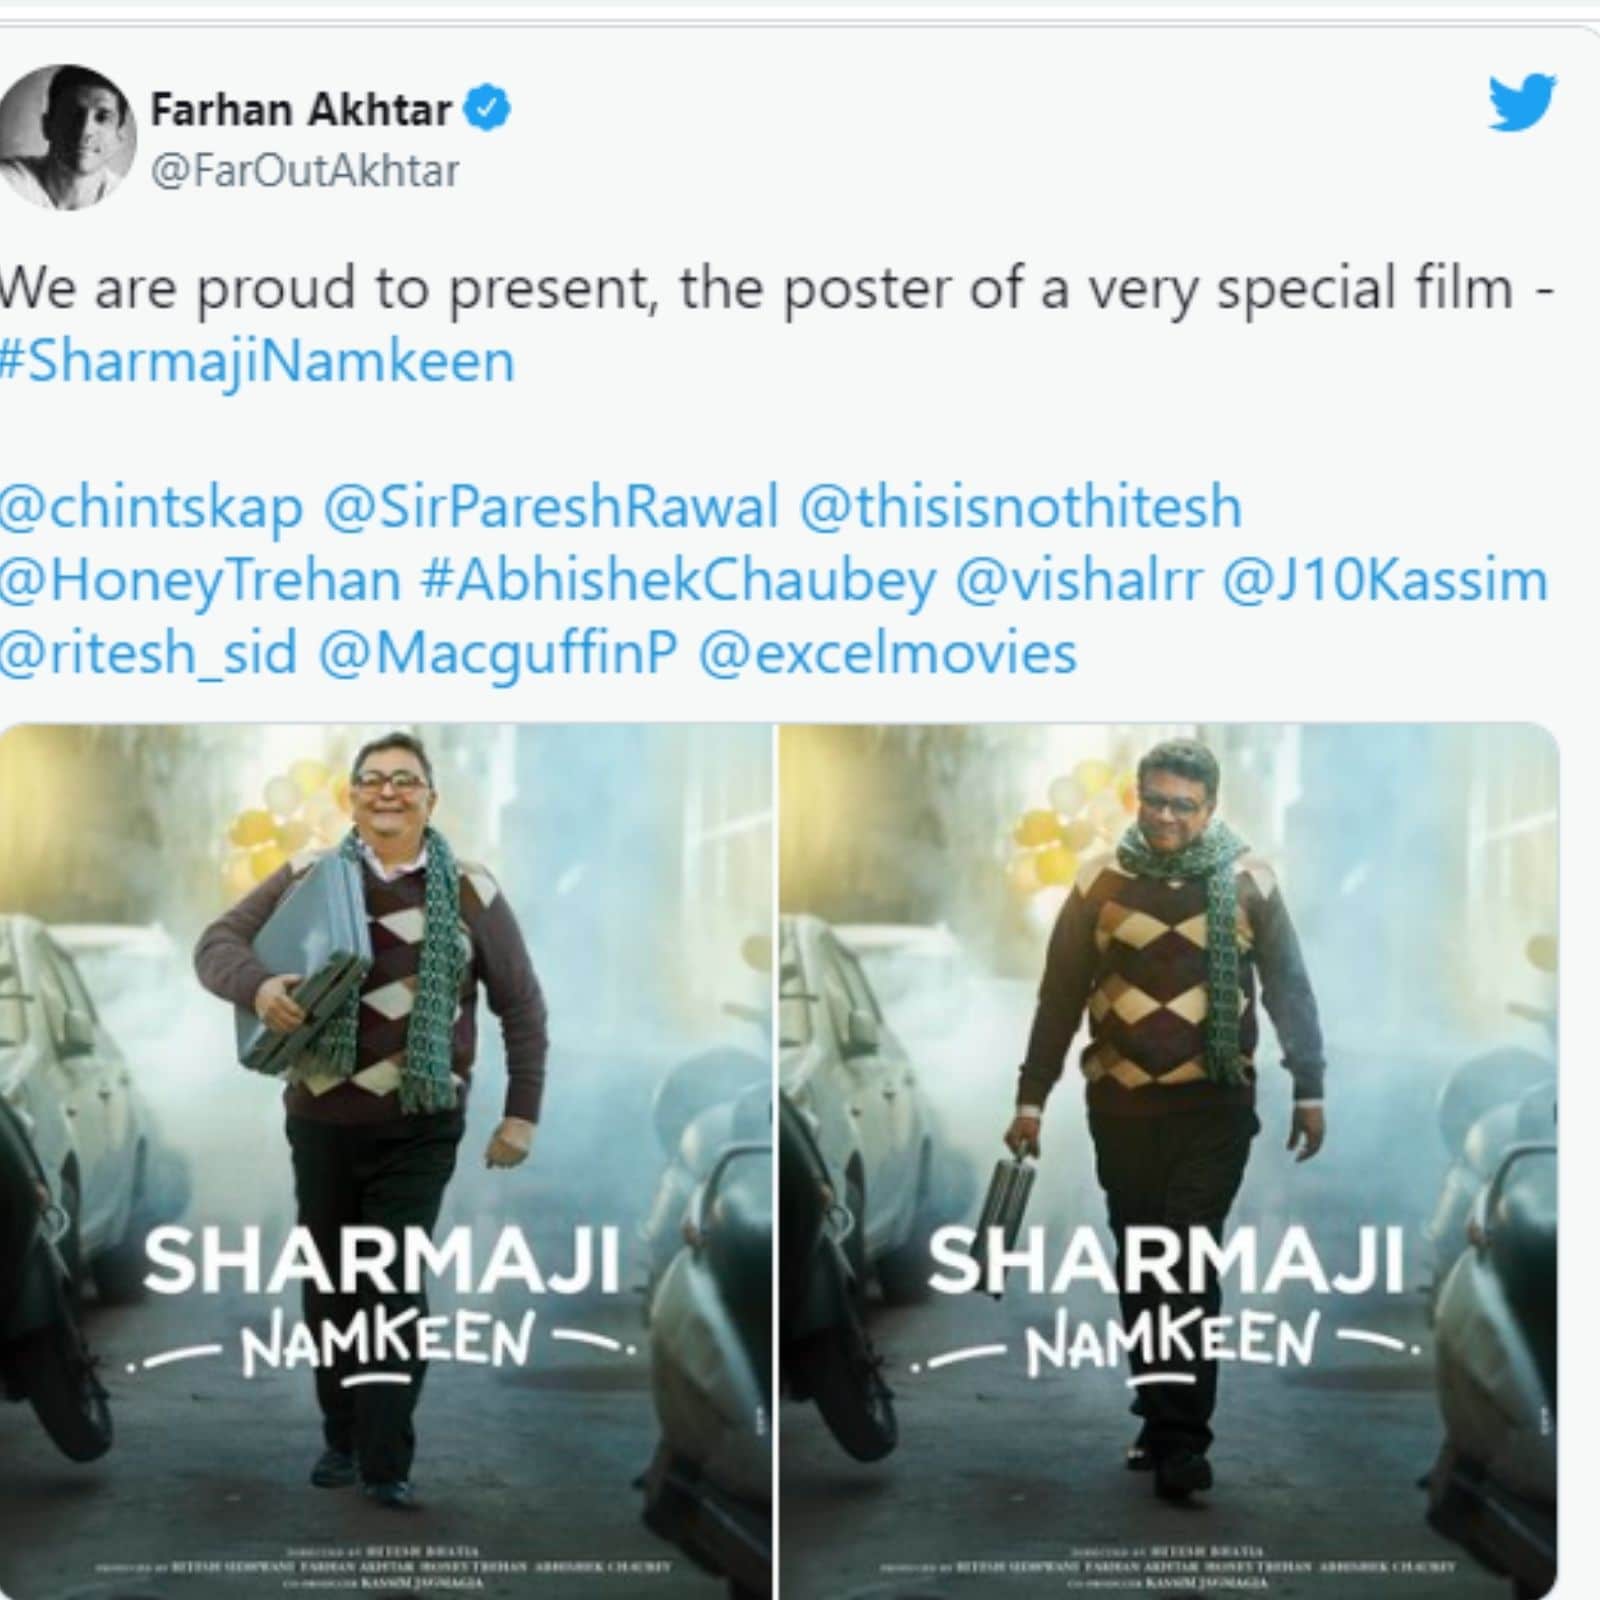Open the #SharmajiNamkeen hashtag

[x=257, y=361]
